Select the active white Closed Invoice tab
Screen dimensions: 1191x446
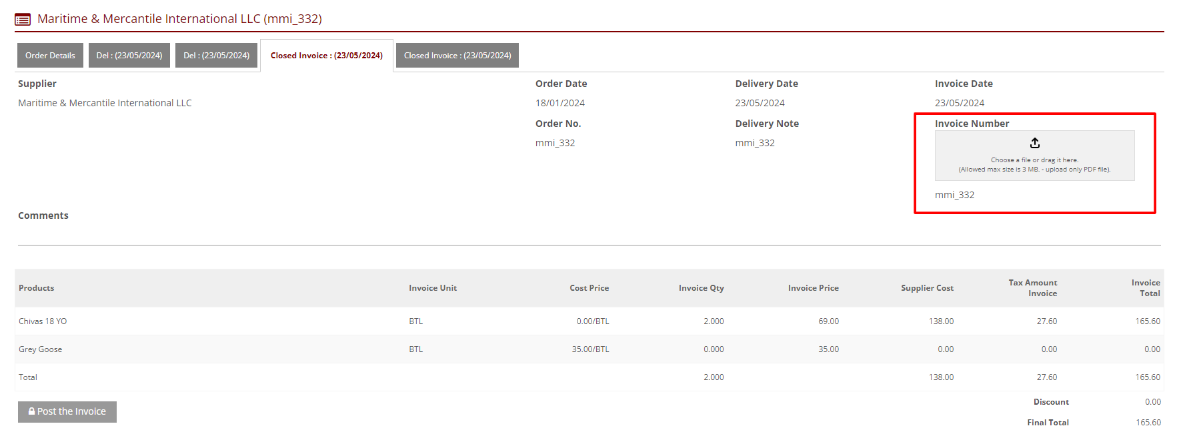pos(326,55)
